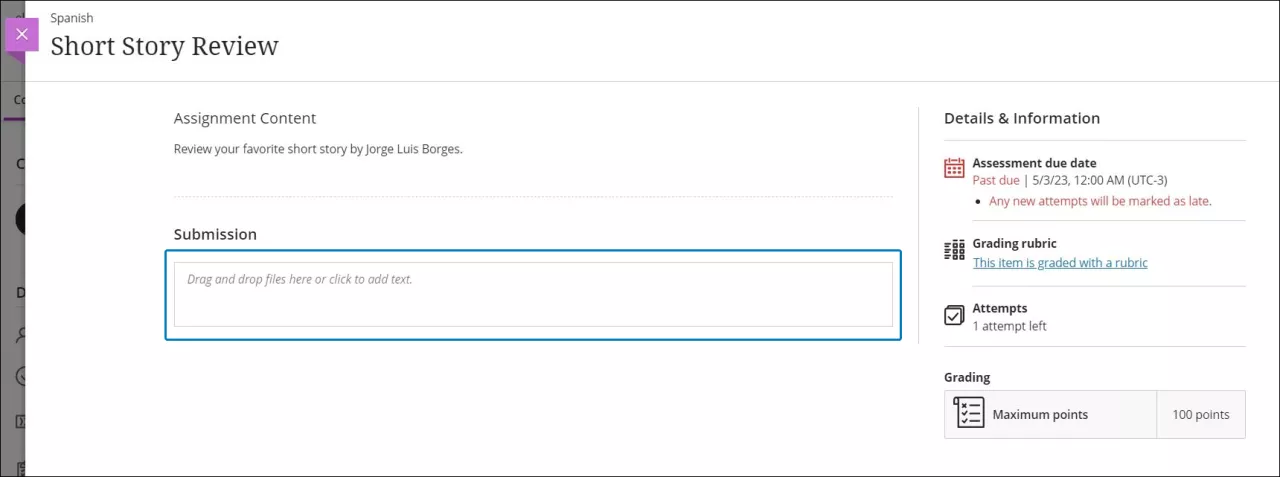
Task: Click the 'Assignment Content' heading
Action: [x=245, y=118]
